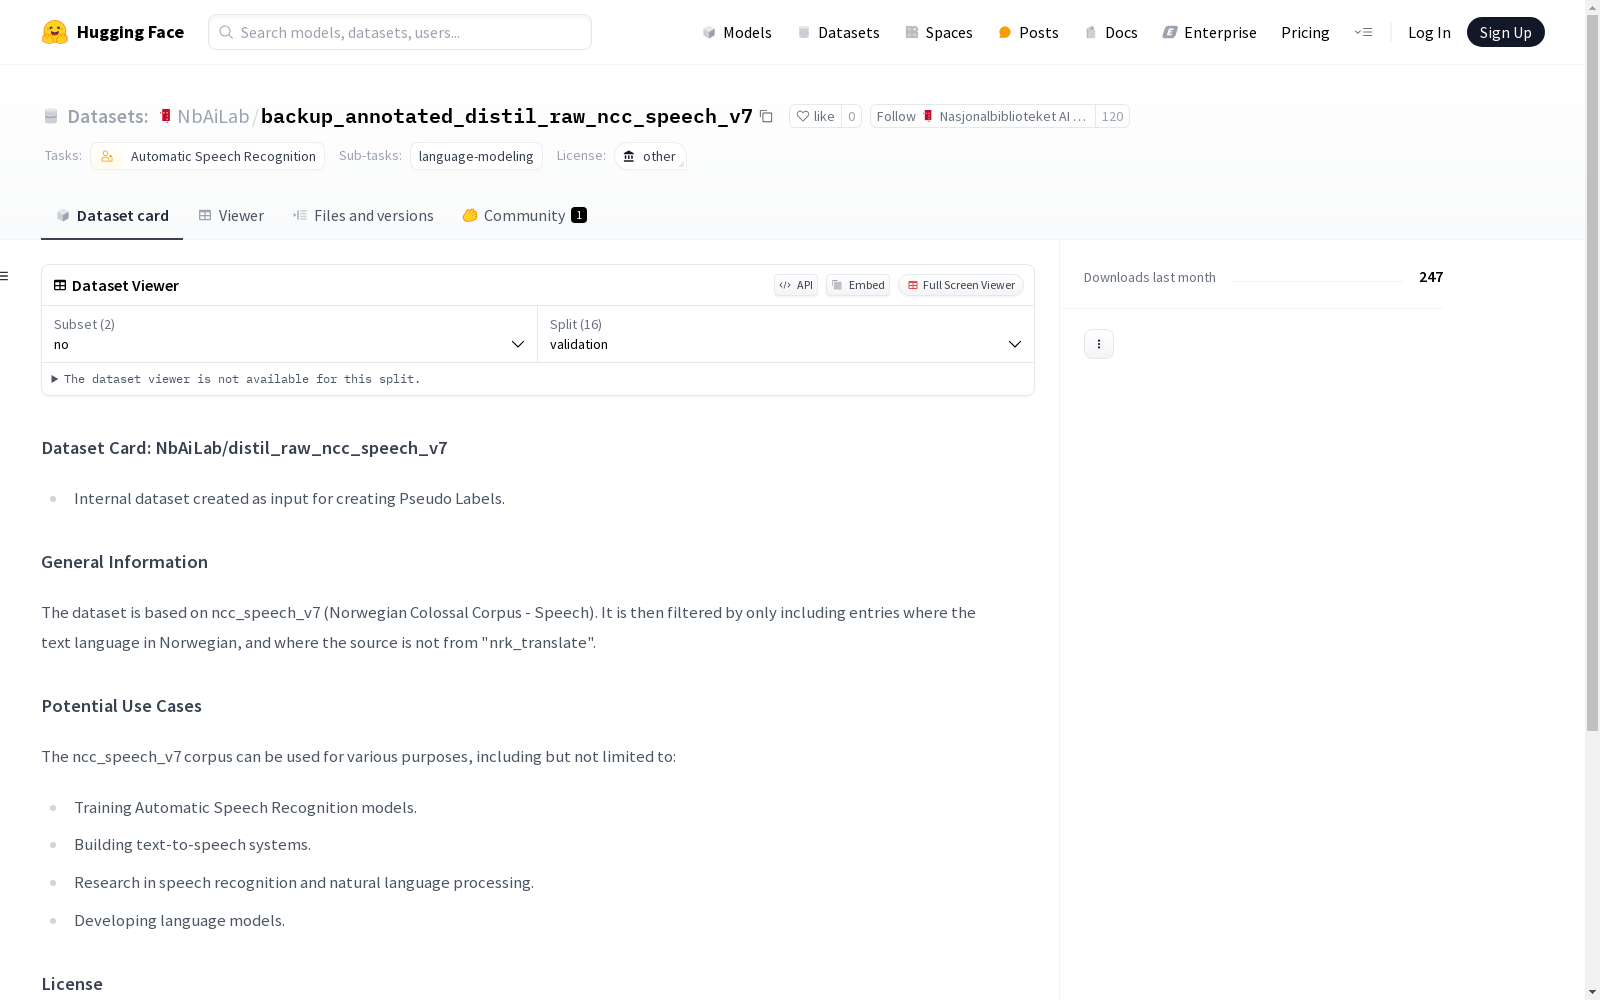The image size is (1600, 1000).
Task: Click the heart like icon
Action: pos(802,116)
